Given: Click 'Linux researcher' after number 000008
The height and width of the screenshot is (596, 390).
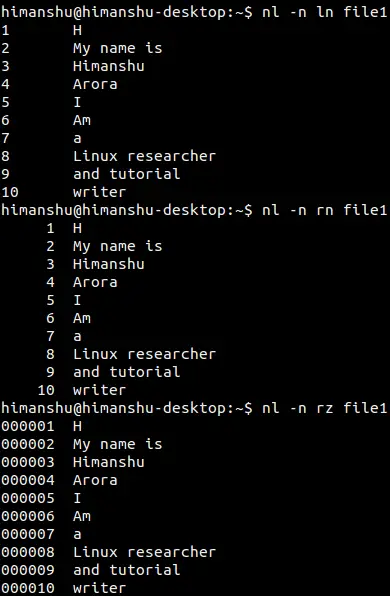Looking at the screenshot, I should pos(144,552).
